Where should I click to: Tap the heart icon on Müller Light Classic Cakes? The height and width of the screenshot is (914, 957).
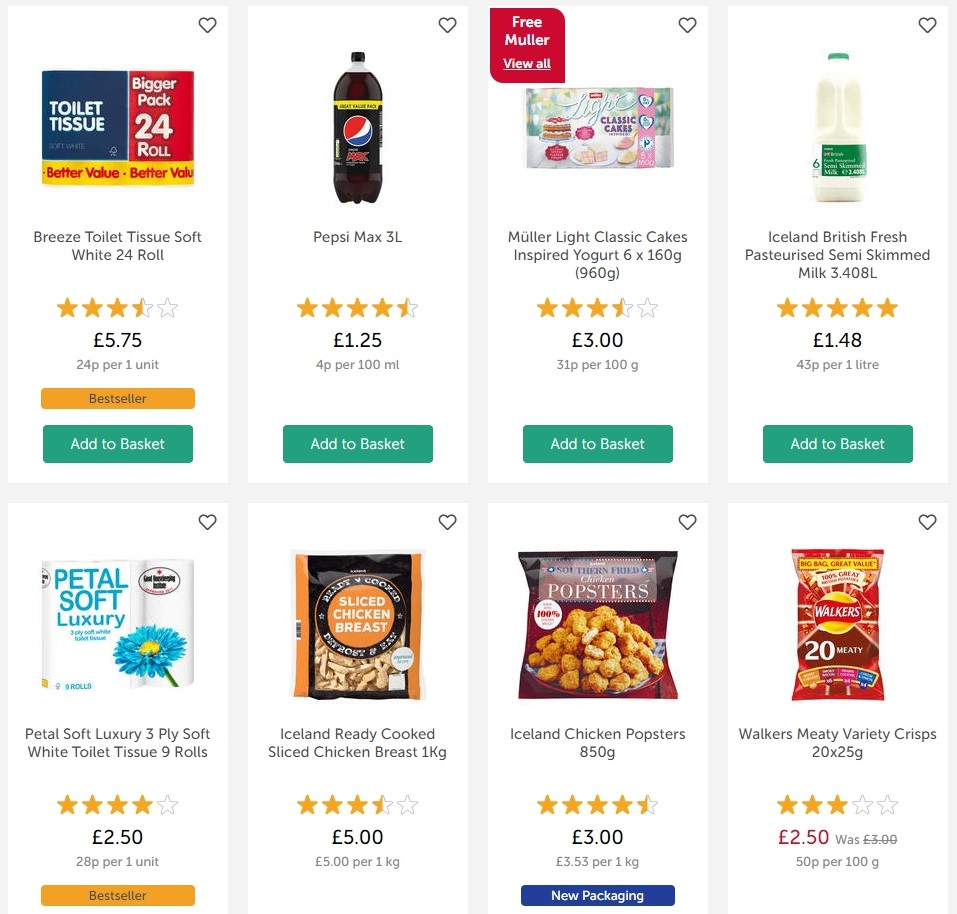[687, 25]
